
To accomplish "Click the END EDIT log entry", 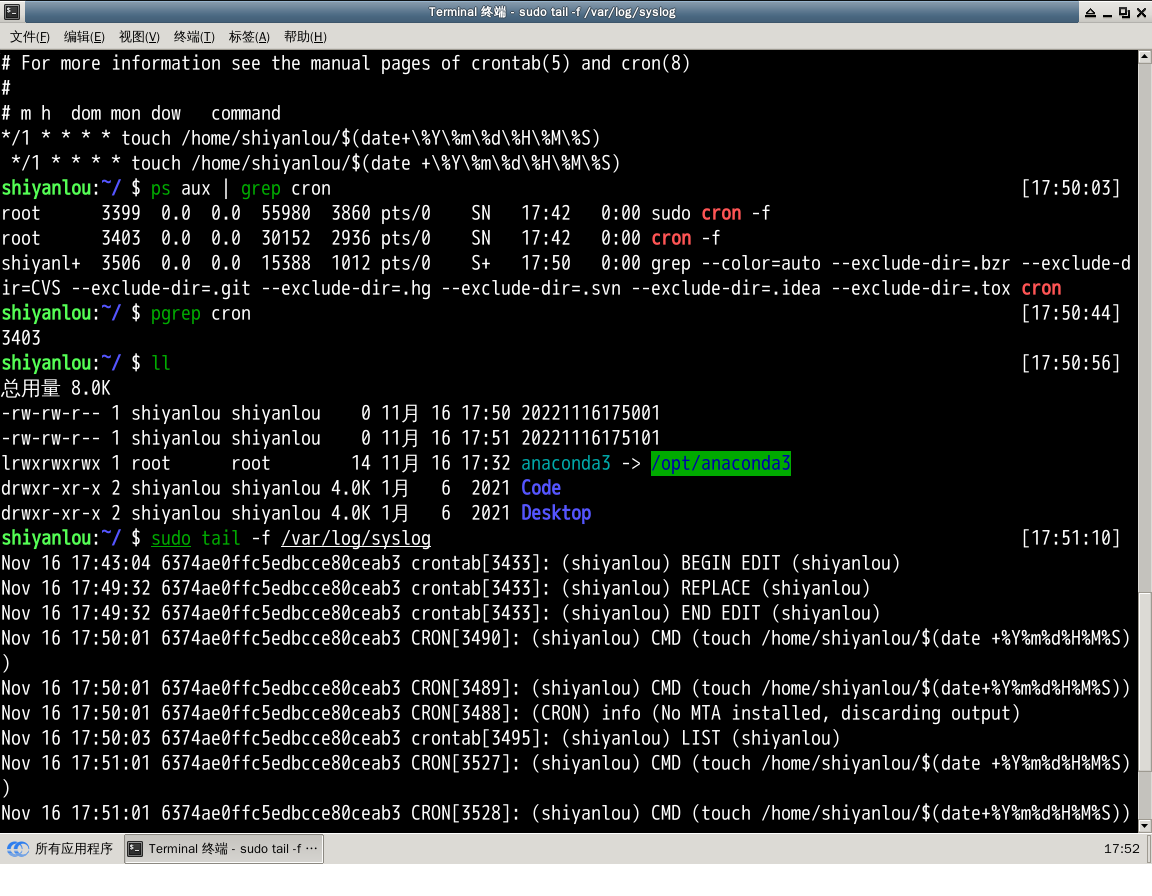I will (441, 613).
